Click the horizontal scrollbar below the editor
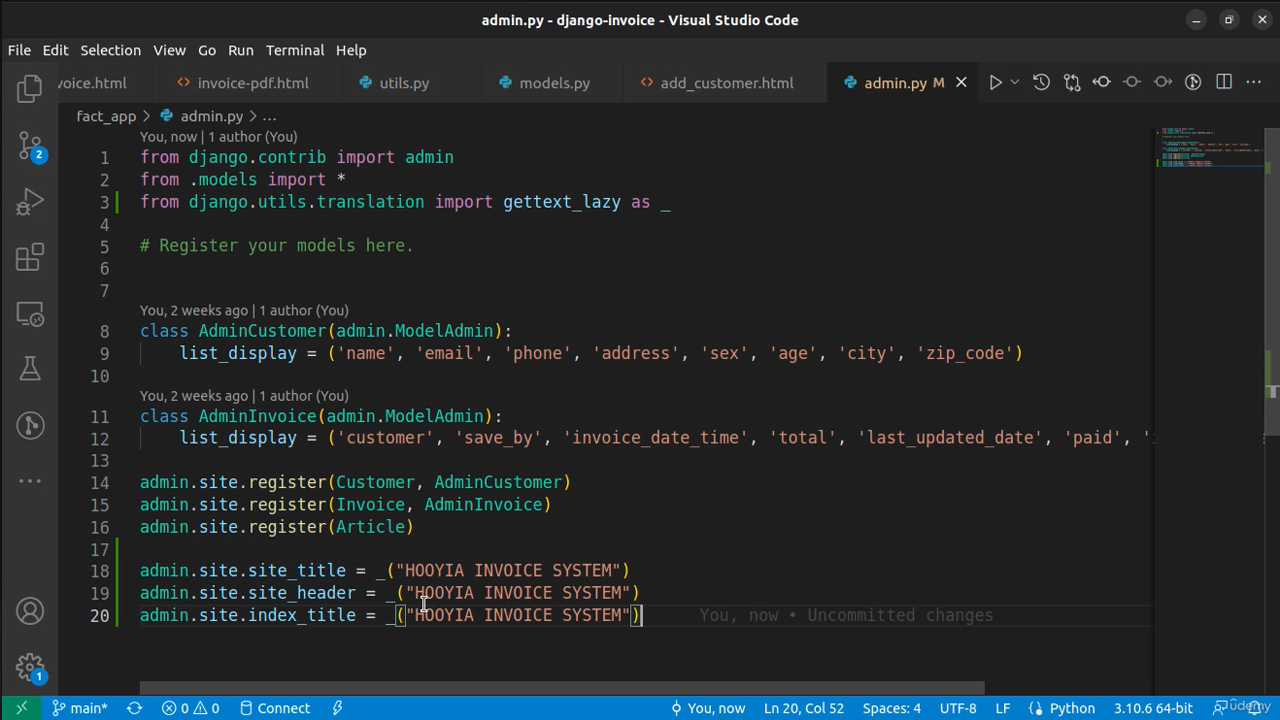Viewport: 1280px width, 720px height. (x=562, y=688)
